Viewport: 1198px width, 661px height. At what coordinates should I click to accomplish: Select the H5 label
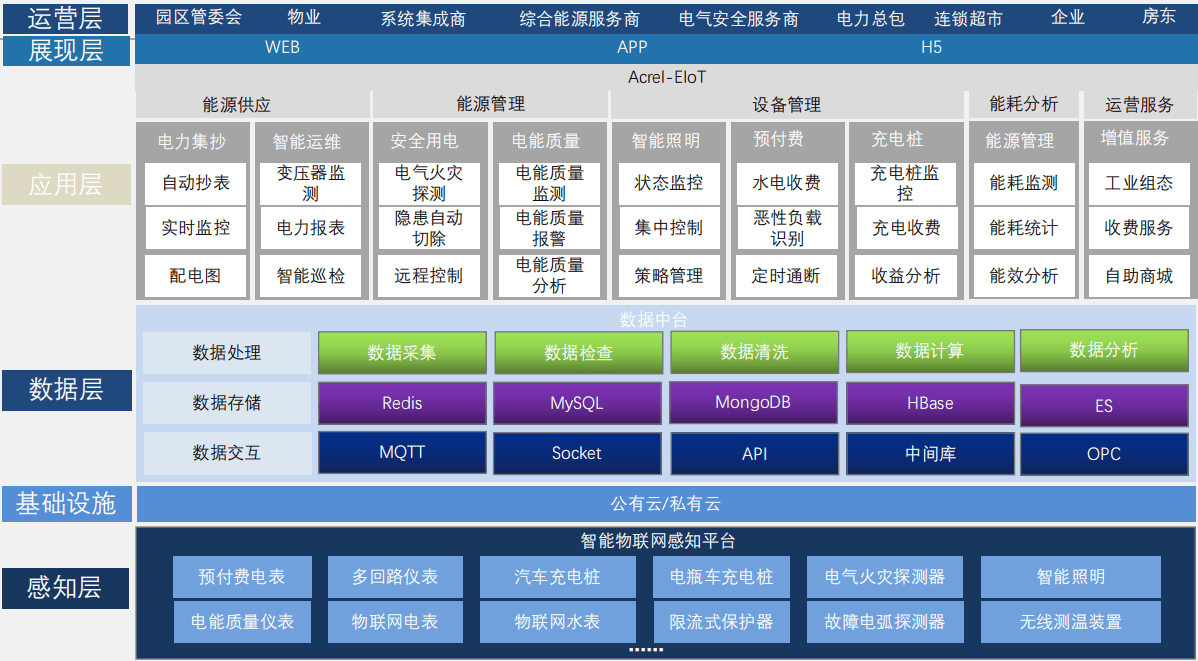point(931,47)
